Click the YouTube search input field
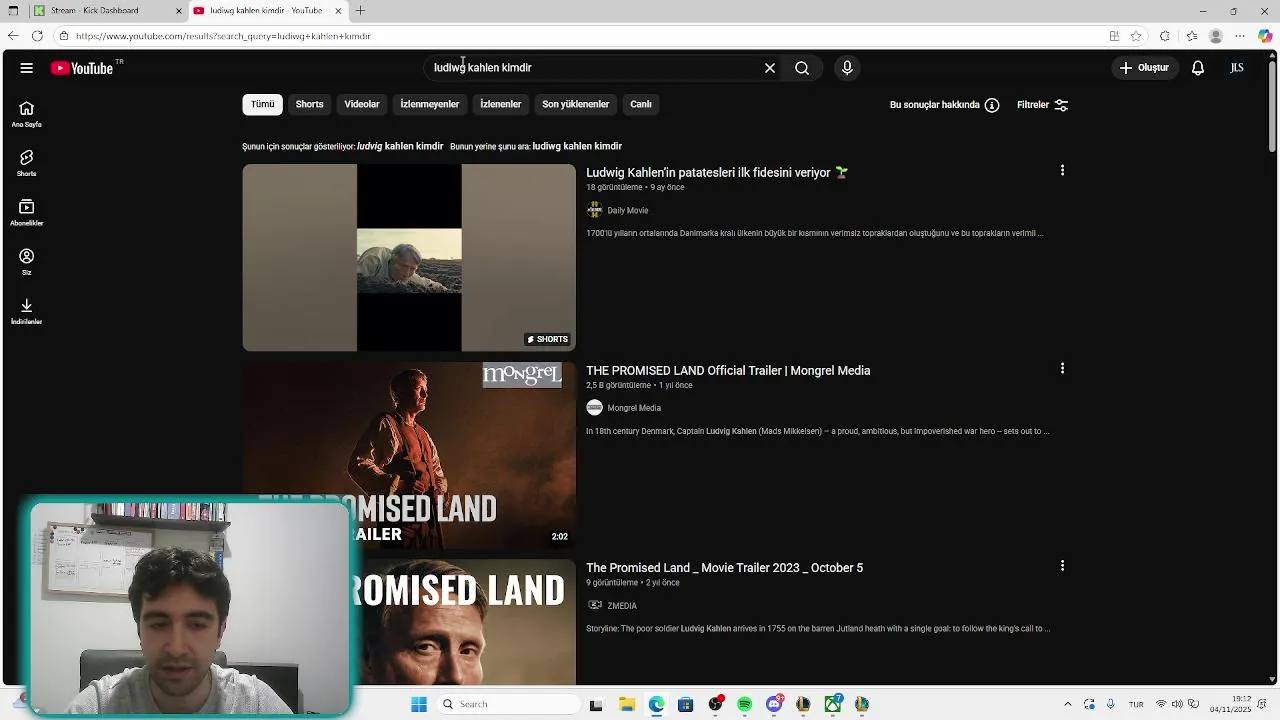1280x720 pixels. point(590,68)
